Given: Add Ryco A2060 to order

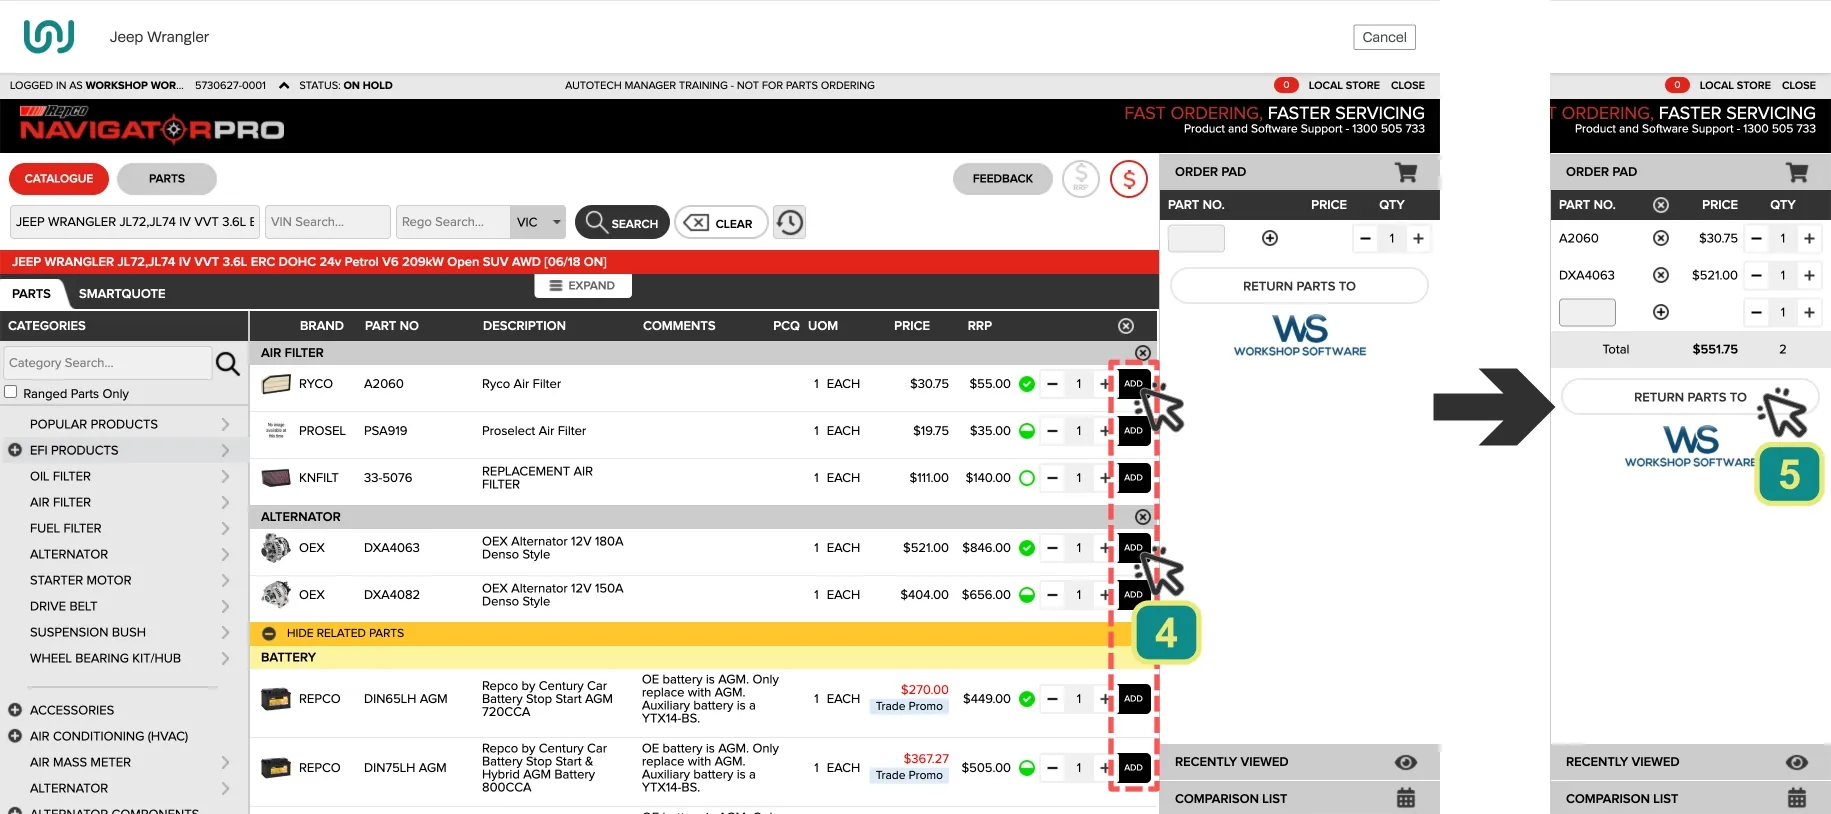Looking at the screenshot, I should 1134,384.
